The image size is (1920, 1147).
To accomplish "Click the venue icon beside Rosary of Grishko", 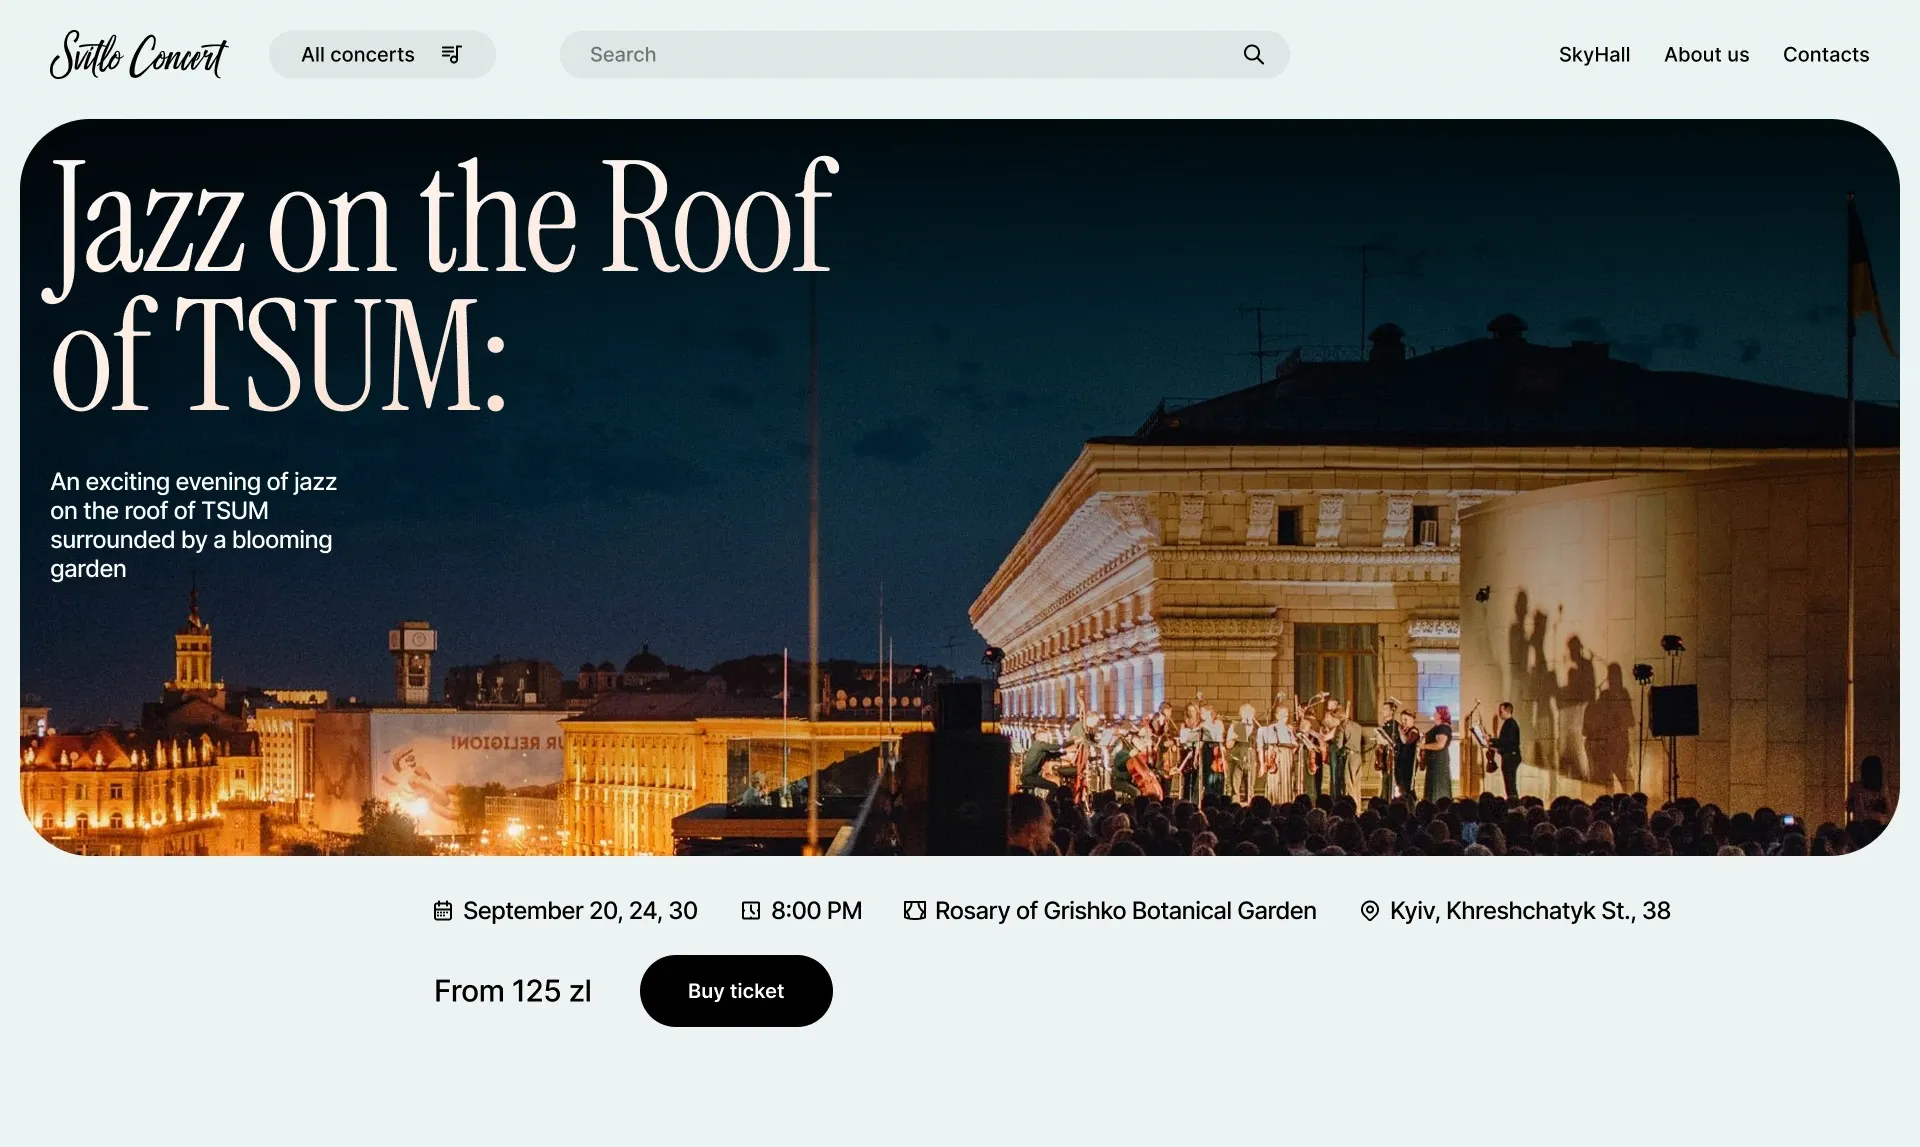I will pyautogui.click(x=914, y=910).
